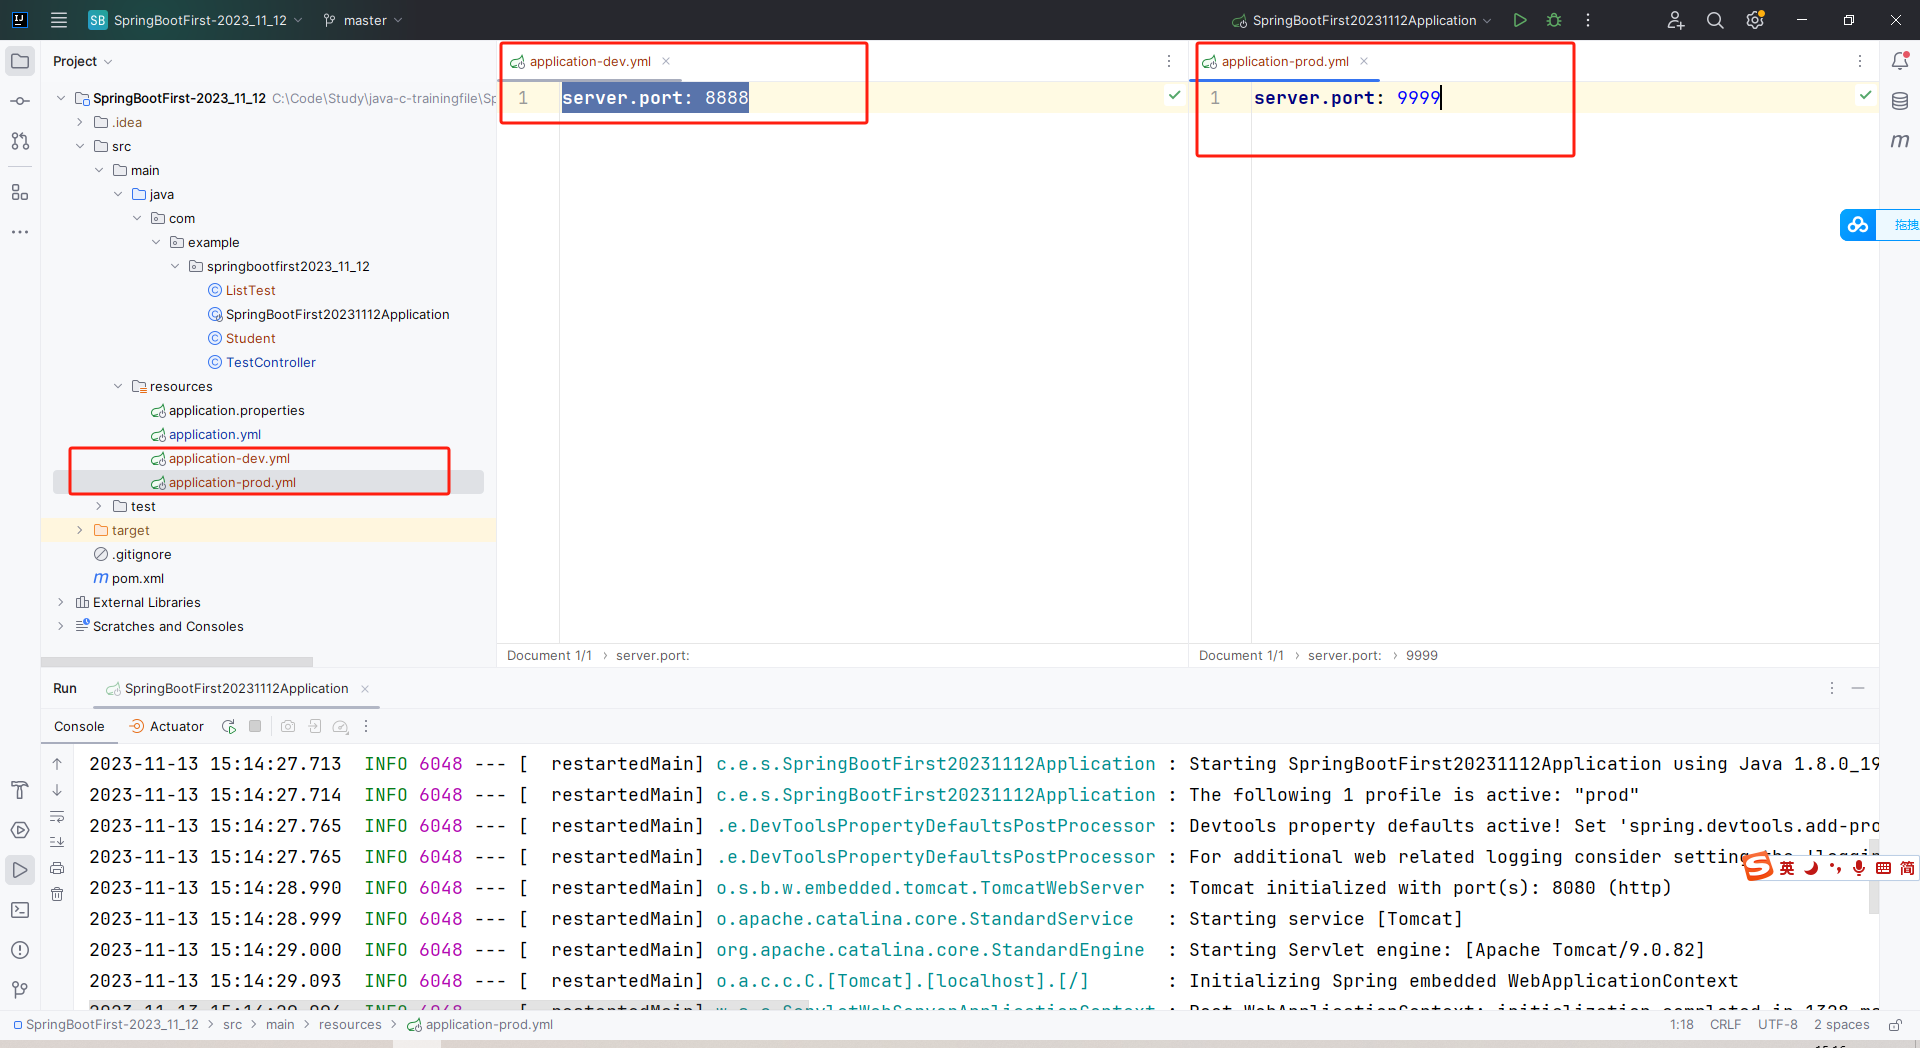
Task: Open Project view mode dropdown
Action: click(x=82, y=61)
